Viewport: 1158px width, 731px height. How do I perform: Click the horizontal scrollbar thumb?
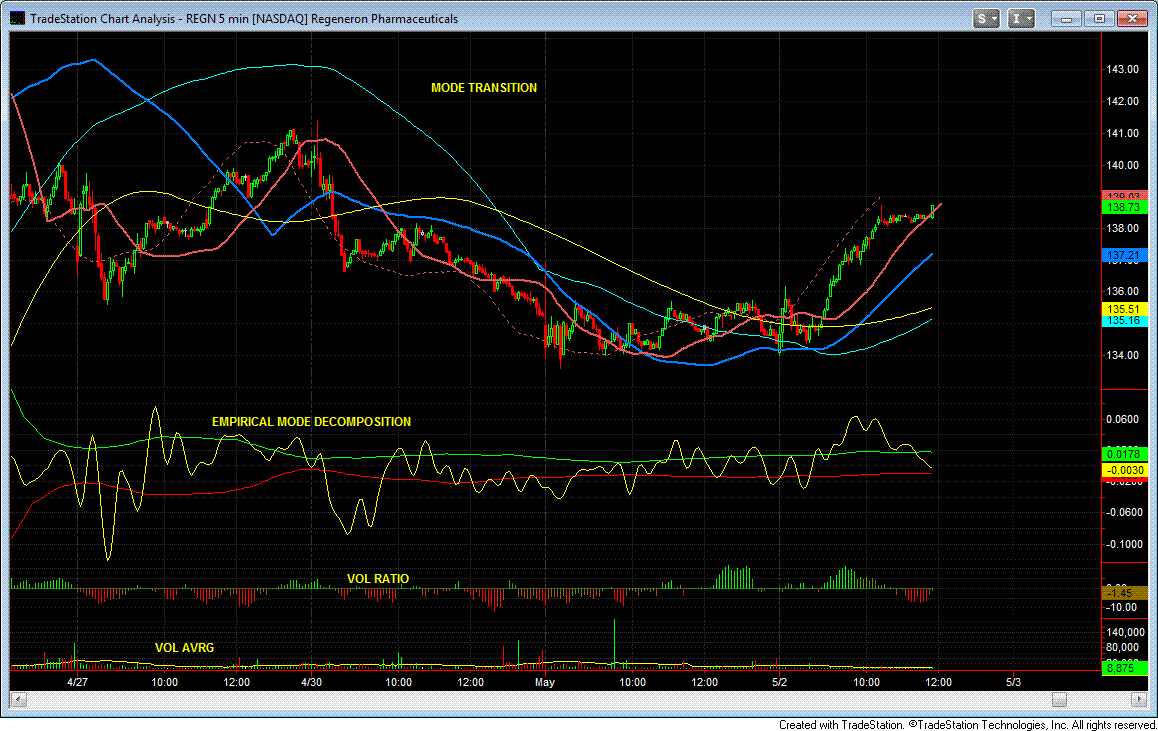click(x=1059, y=699)
